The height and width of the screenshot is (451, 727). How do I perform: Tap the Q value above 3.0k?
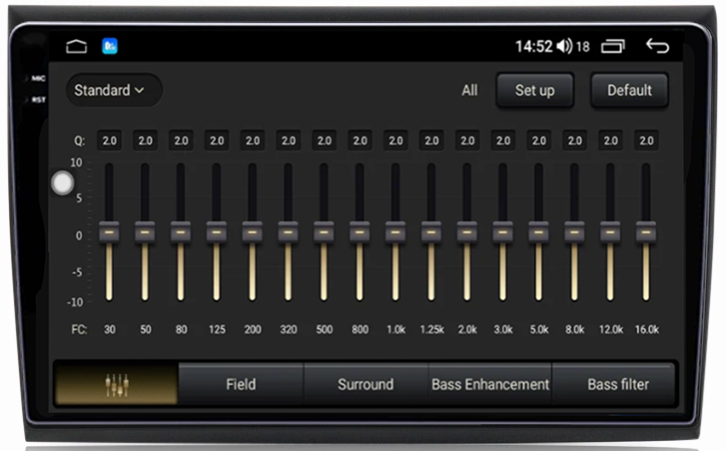point(503,140)
